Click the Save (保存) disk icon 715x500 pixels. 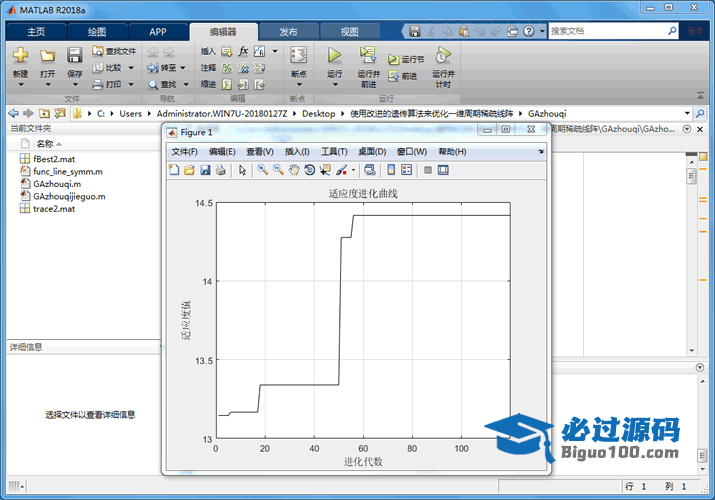coord(74,55)
